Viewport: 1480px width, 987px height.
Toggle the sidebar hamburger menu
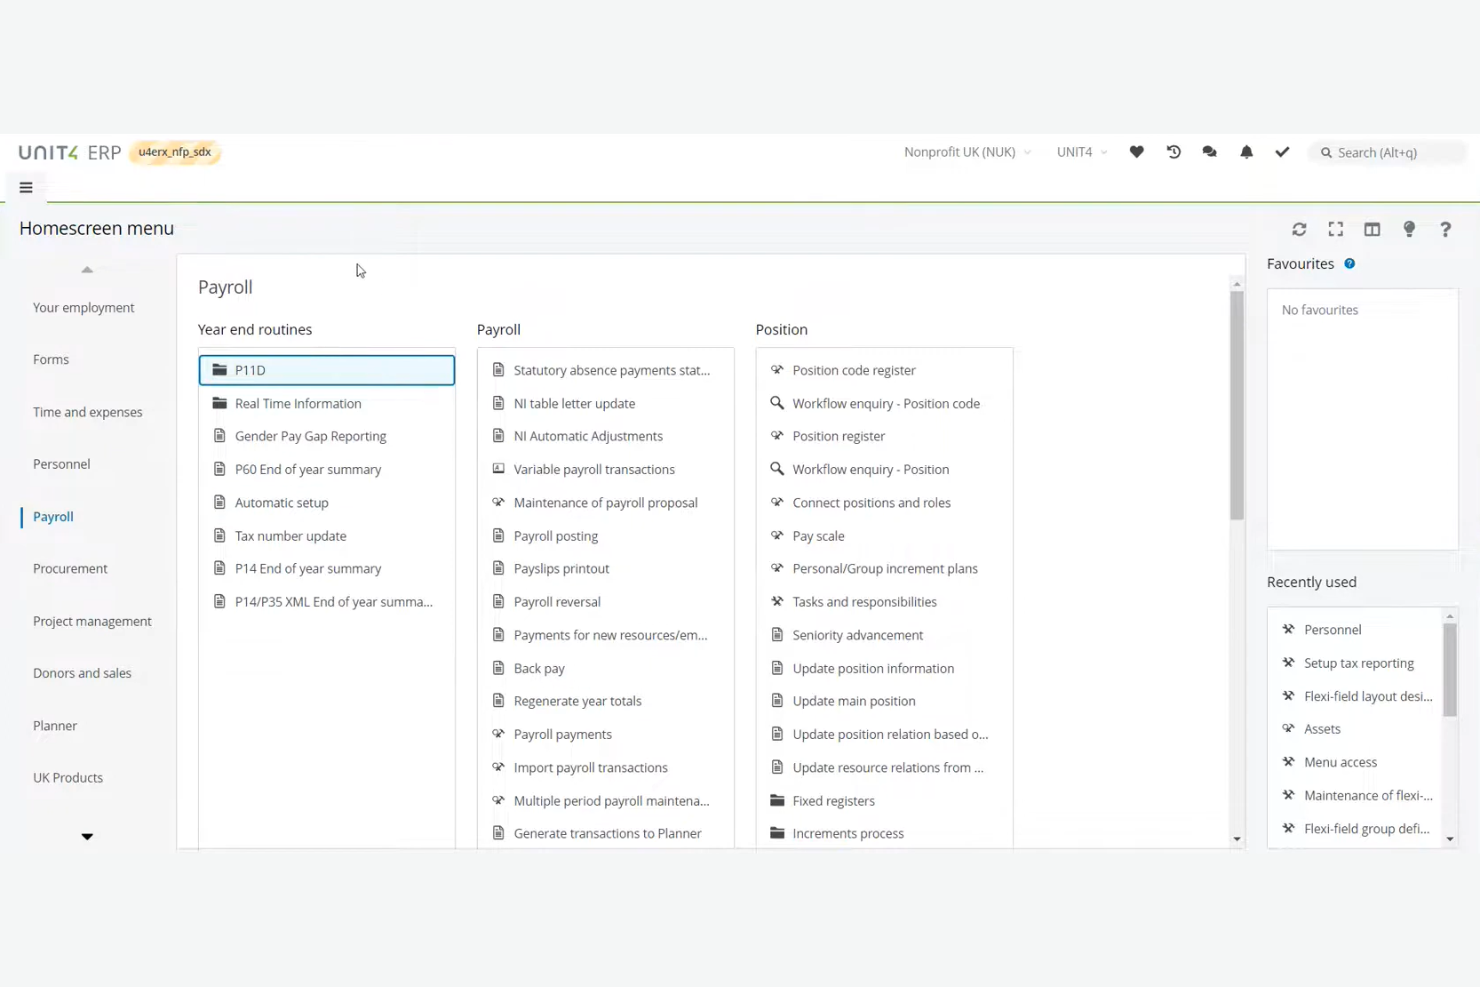click(26, 187)
